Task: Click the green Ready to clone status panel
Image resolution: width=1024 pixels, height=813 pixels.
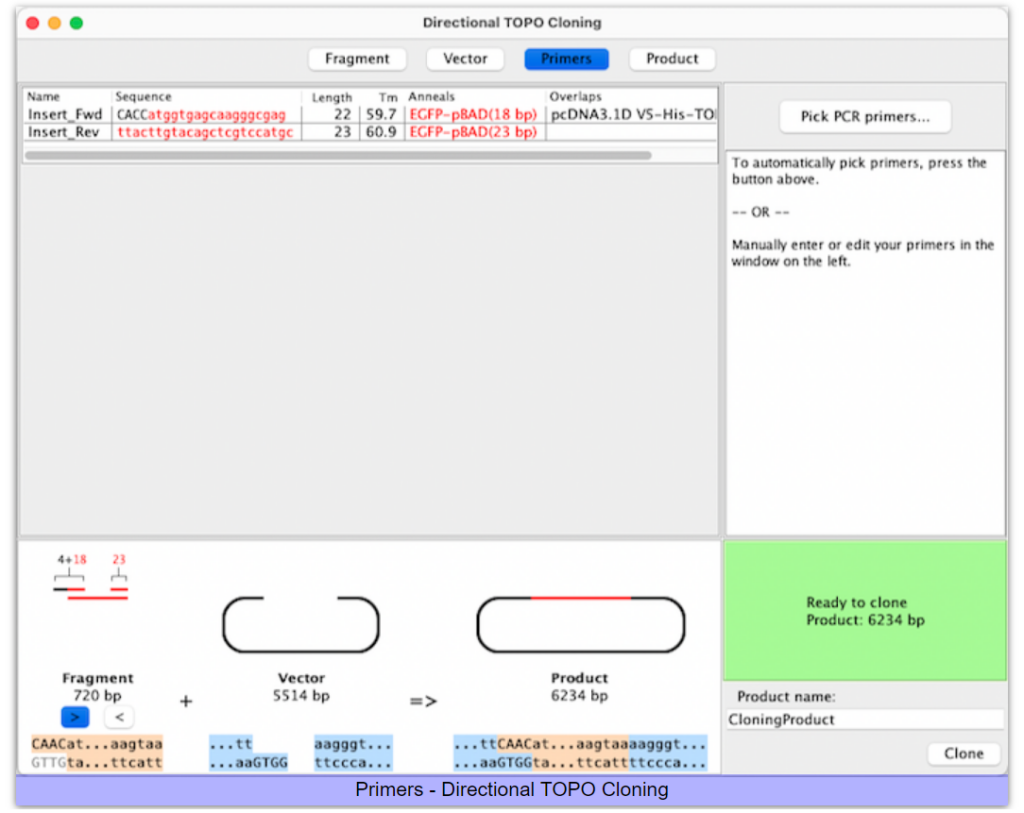Action: tap(865, 611)
